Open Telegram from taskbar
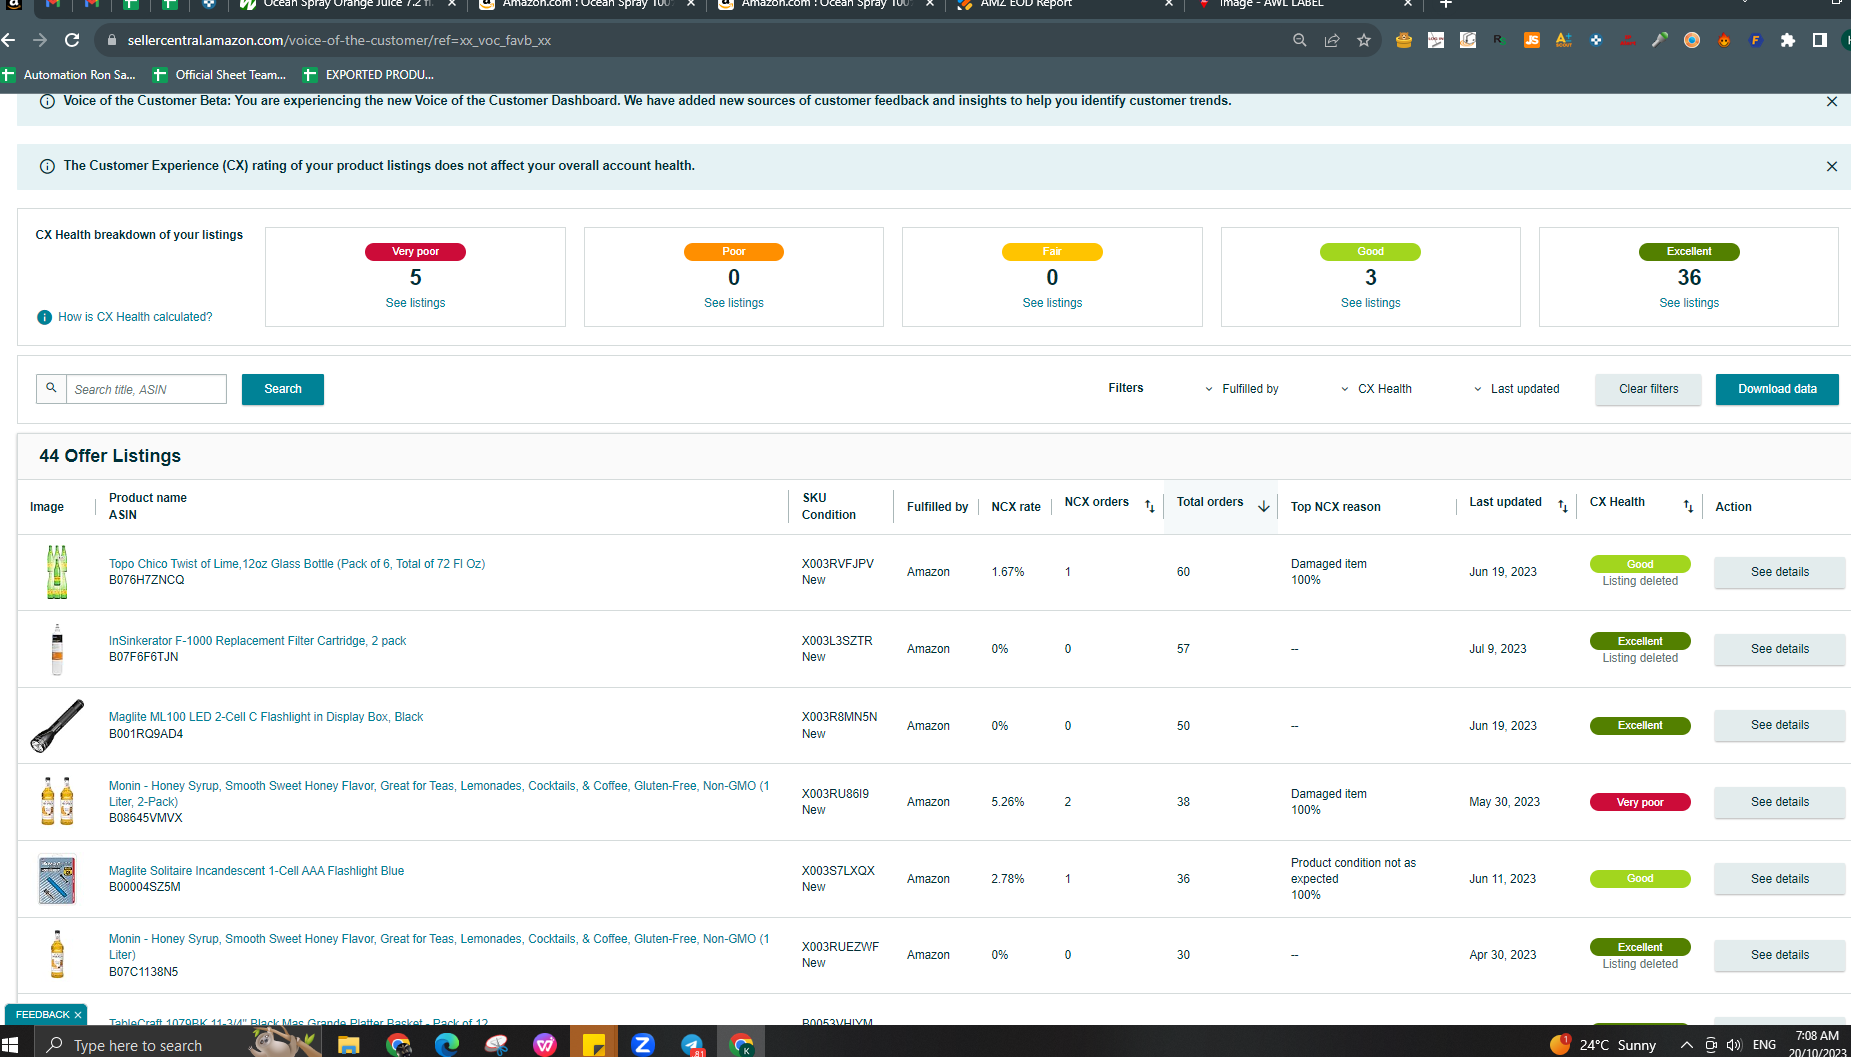 pos(692,1045)
